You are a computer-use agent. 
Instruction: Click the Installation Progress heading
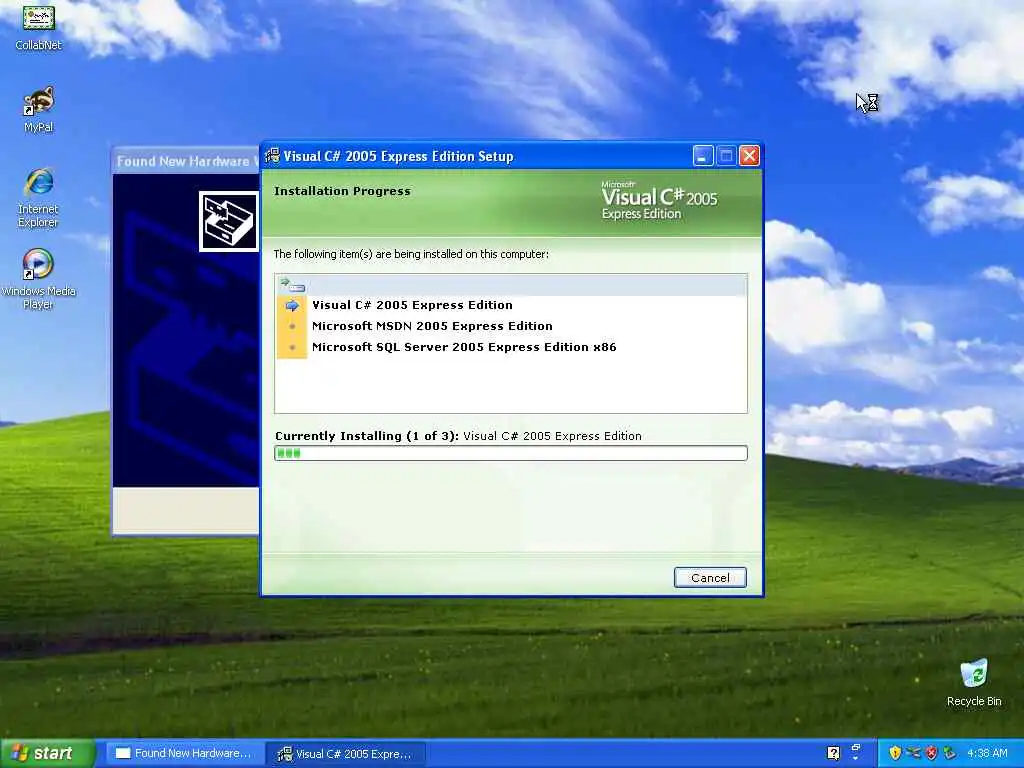pyautogui.click(x=342, y=191)
